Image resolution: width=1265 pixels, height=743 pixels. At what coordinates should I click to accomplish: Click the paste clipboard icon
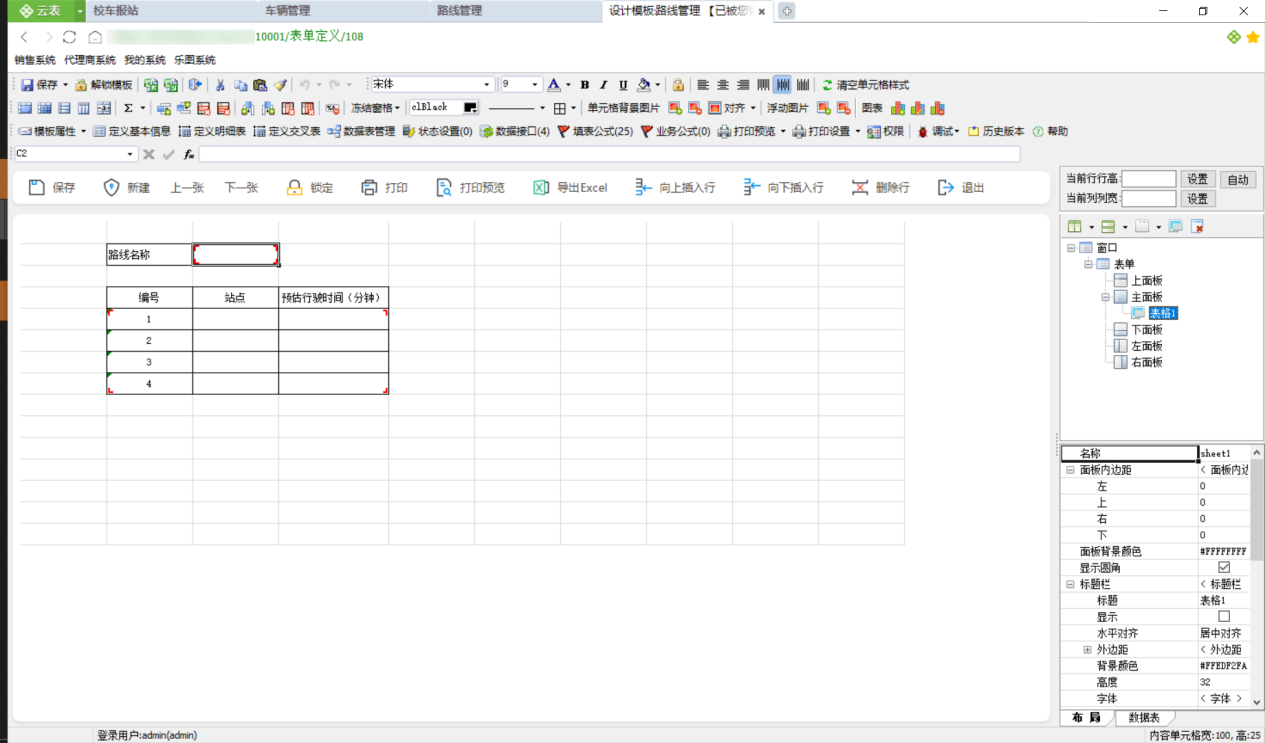tap(260, 85)
